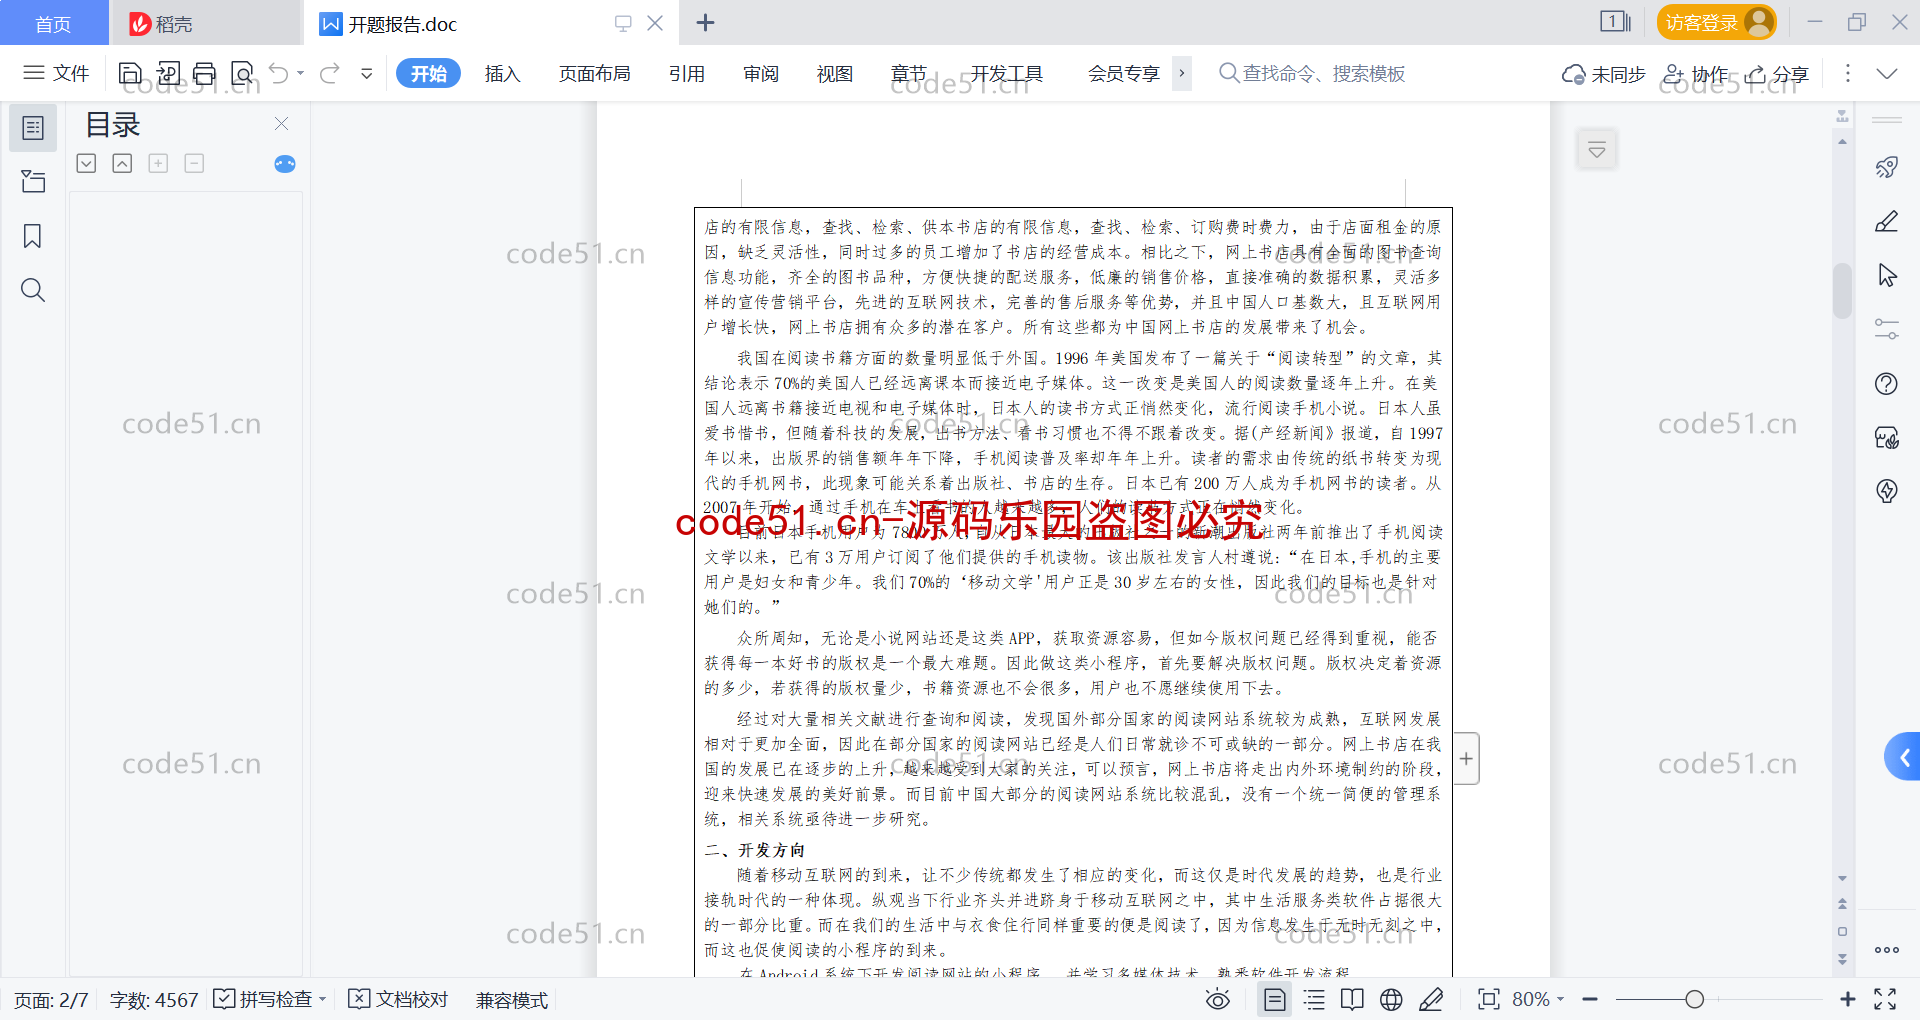Open the 视图 tab

click(x=835, y=73)
